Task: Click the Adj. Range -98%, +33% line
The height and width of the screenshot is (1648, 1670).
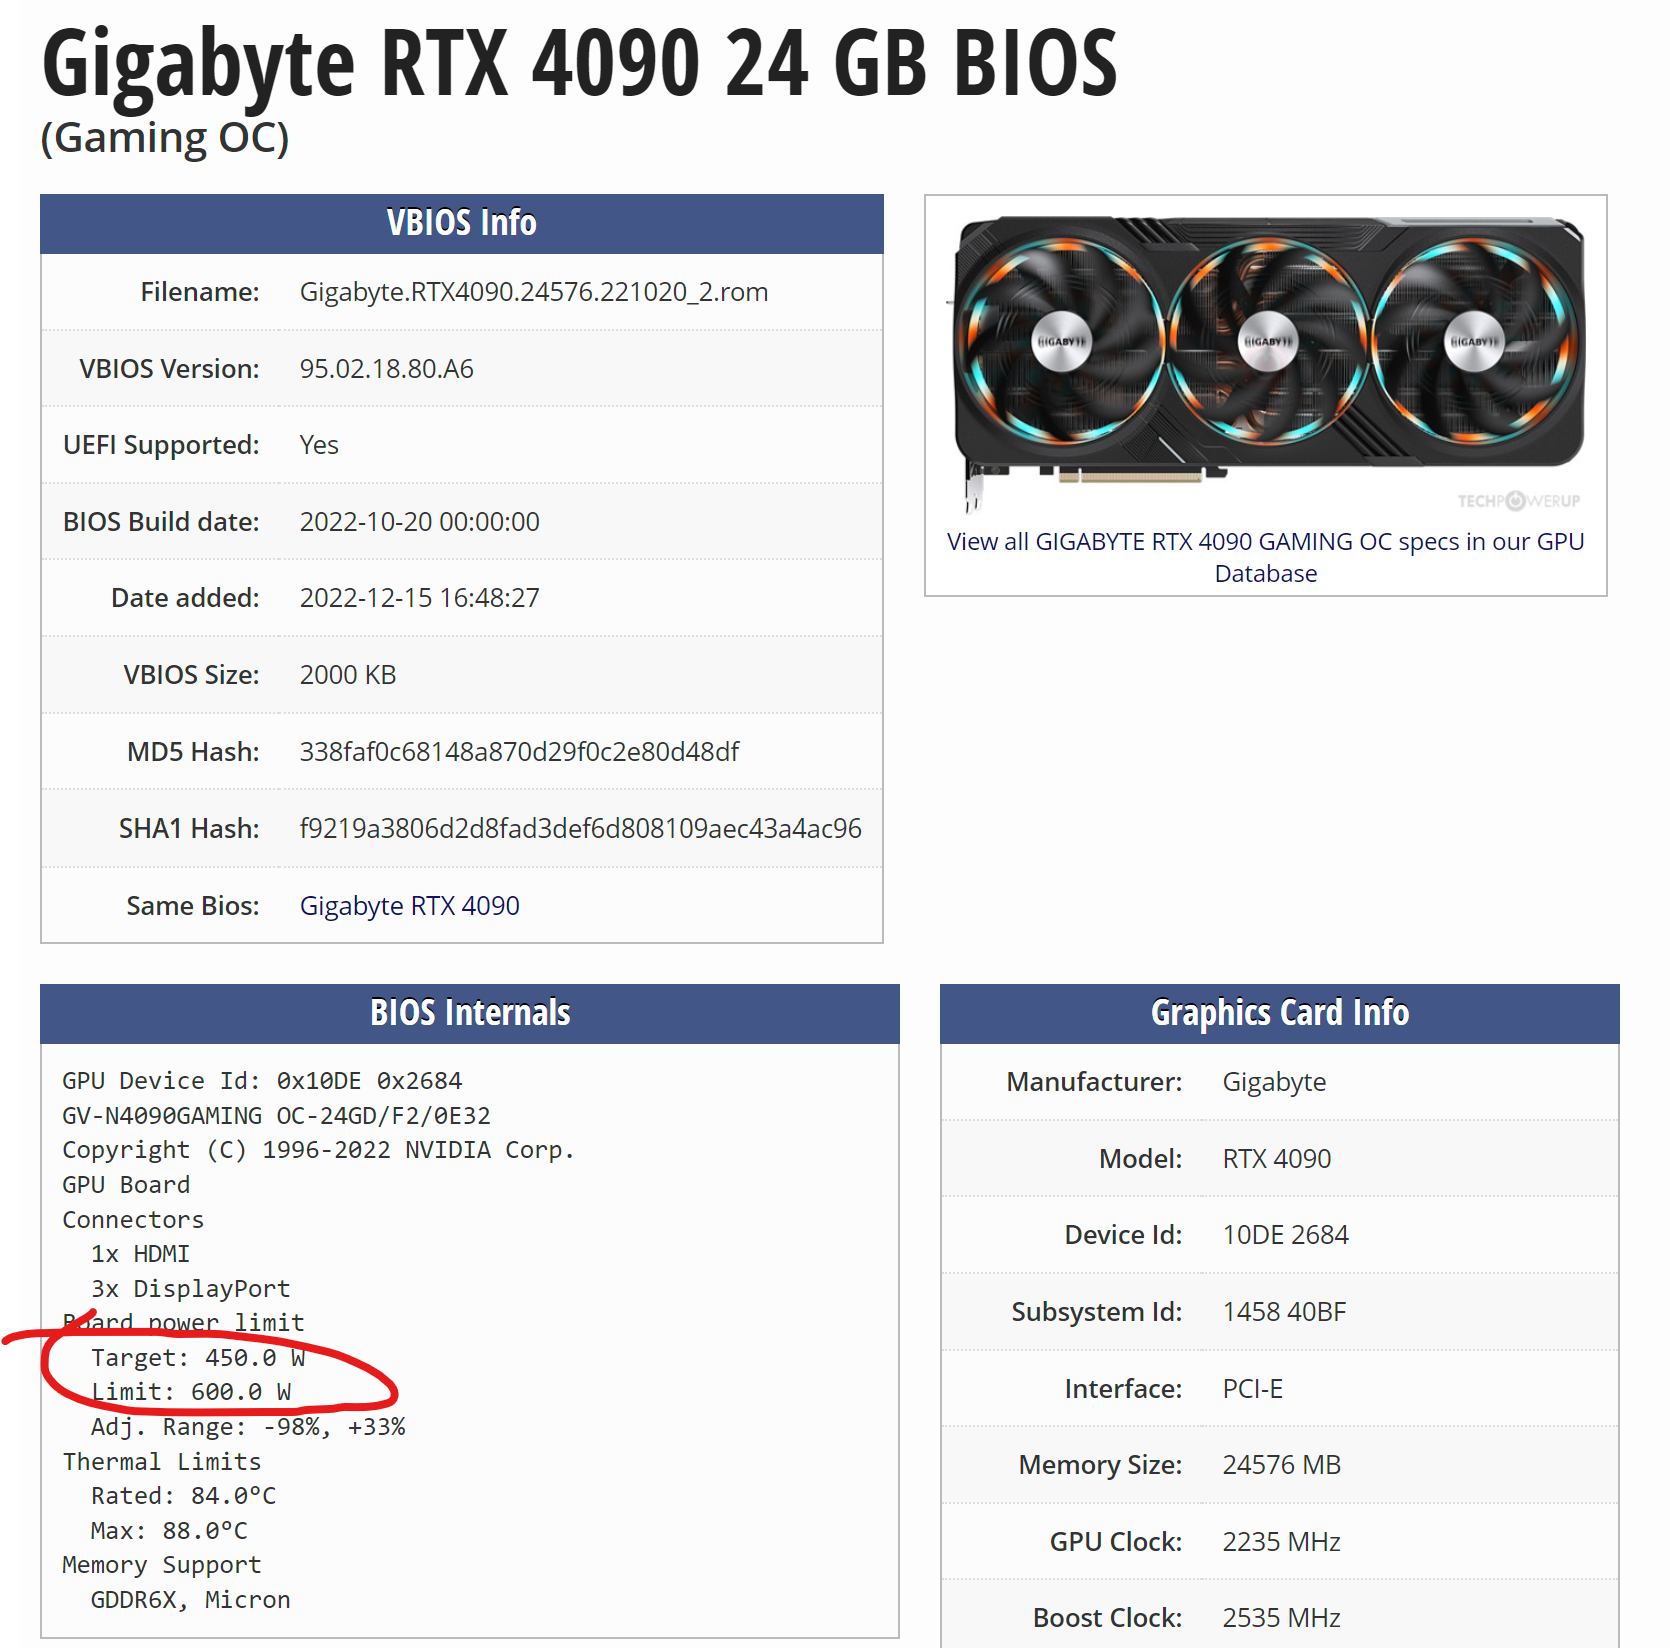Action: coord(247,1427)
